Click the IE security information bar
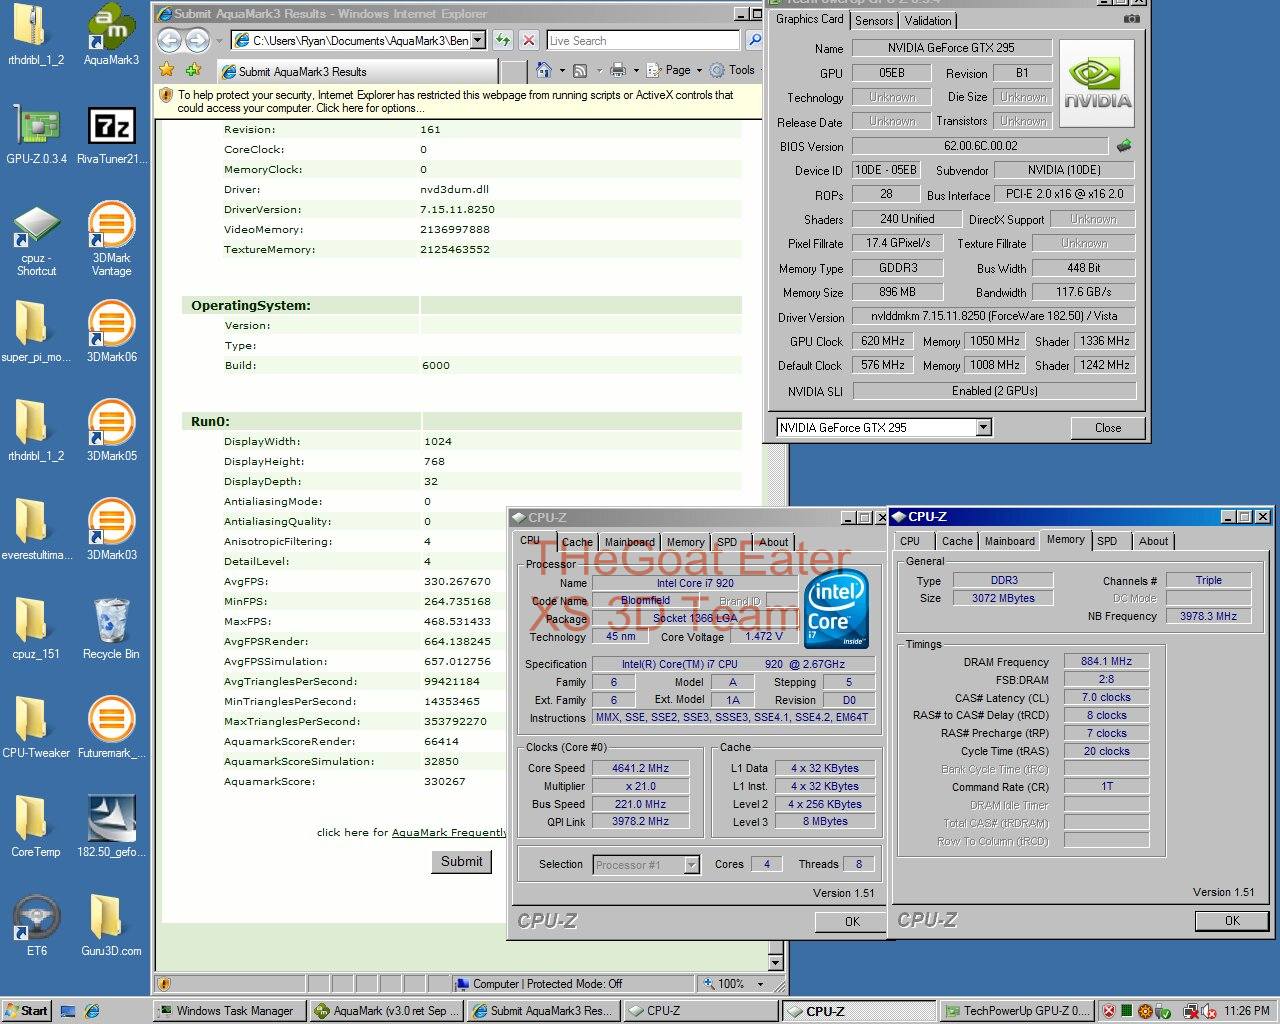The image size is (1280, 1024). tap(459, 101)
